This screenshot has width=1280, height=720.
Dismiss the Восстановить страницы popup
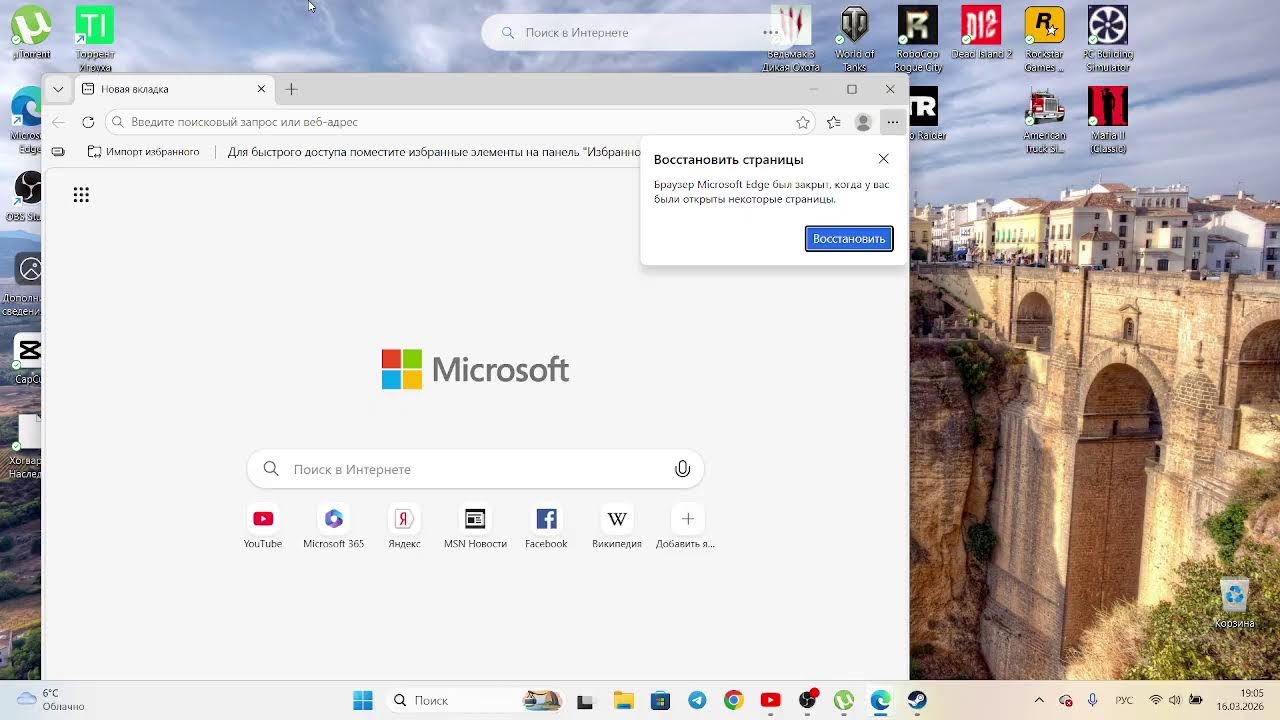tap(883, 159)
